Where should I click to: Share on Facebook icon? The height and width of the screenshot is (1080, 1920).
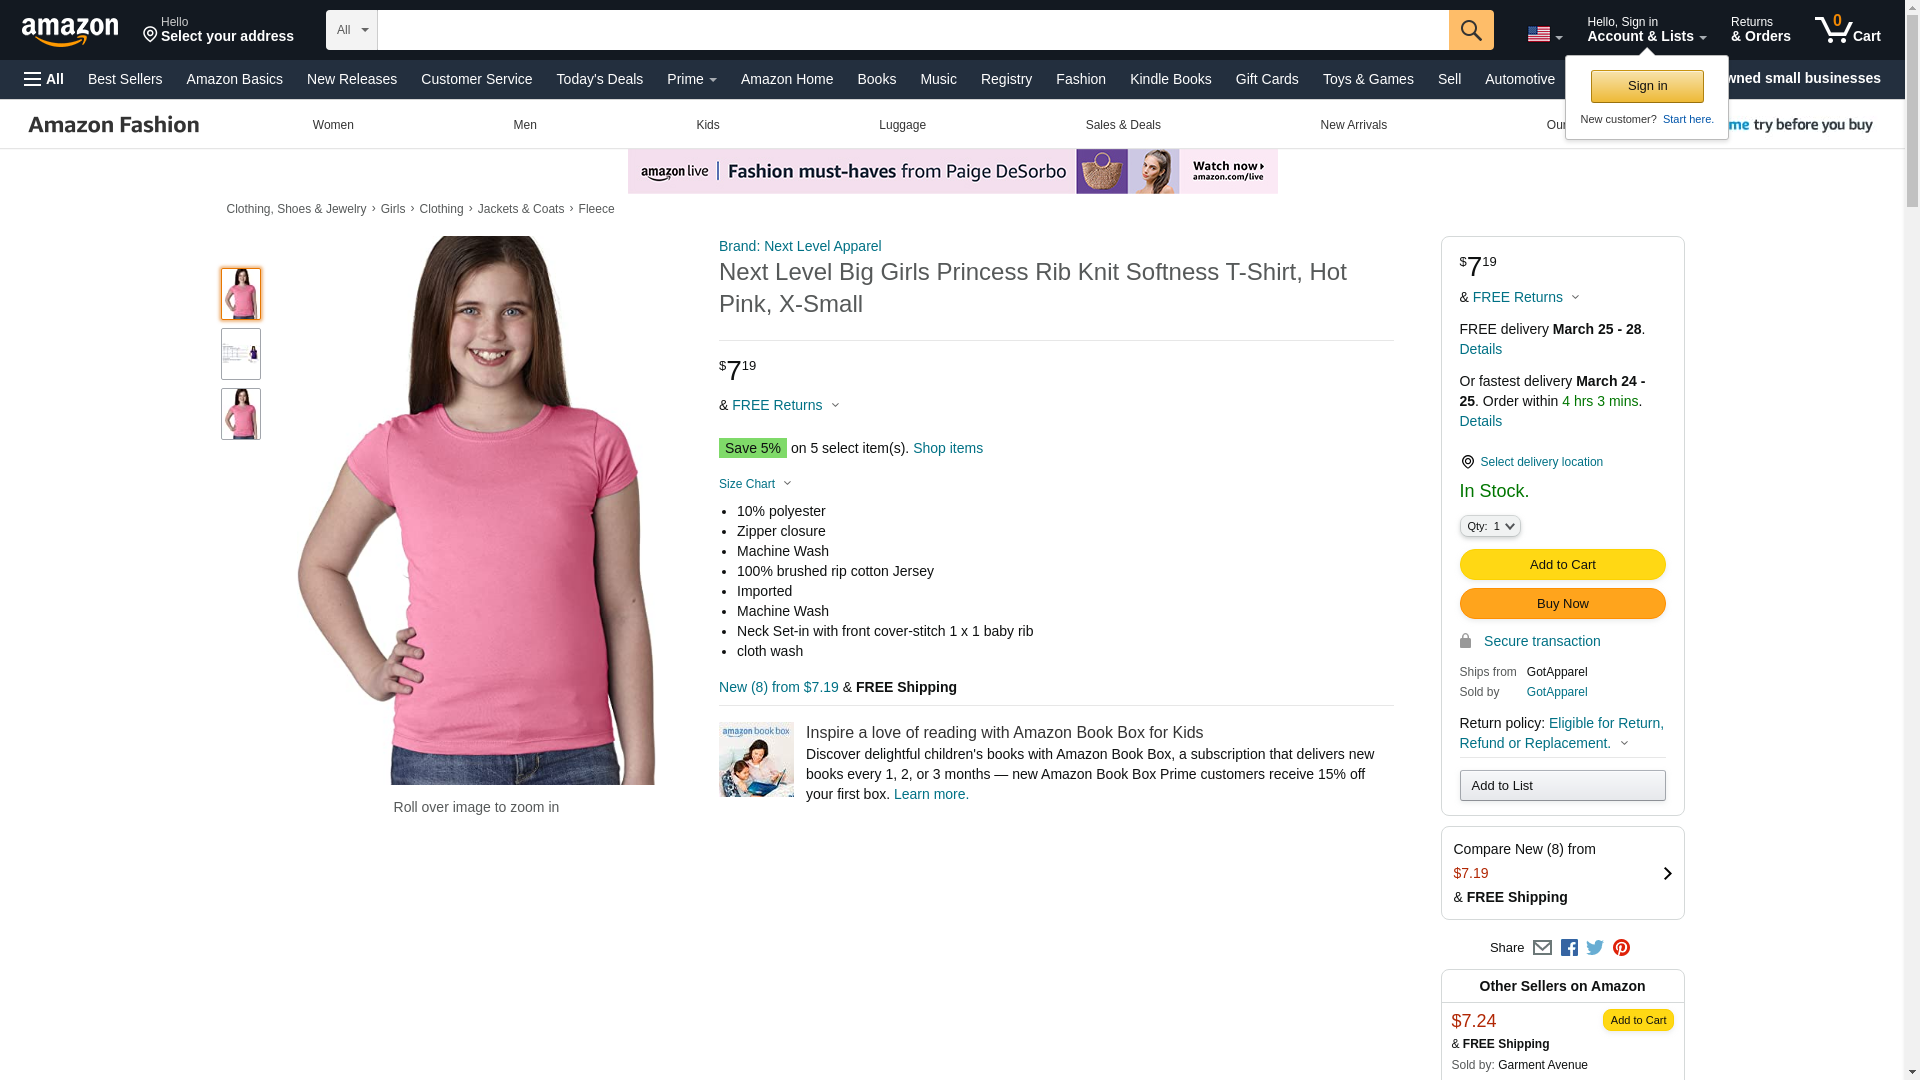point(1569,948)
